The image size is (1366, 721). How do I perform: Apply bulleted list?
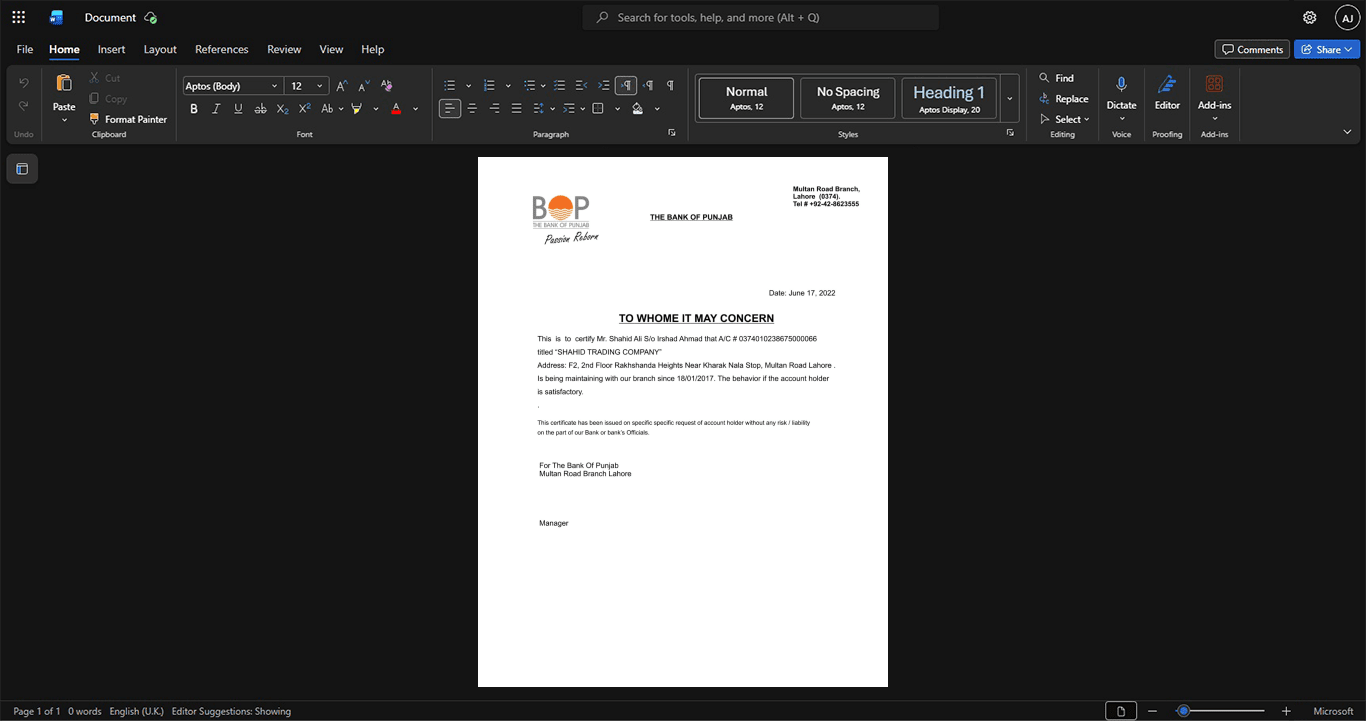coord(450,86)
